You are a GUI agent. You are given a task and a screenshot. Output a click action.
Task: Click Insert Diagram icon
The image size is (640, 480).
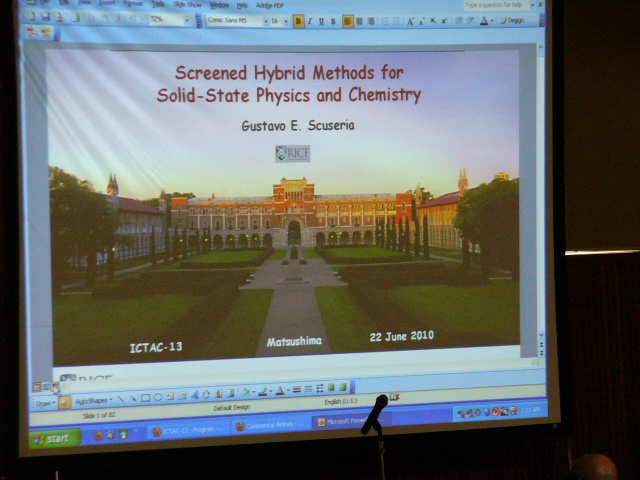[206, 394]
